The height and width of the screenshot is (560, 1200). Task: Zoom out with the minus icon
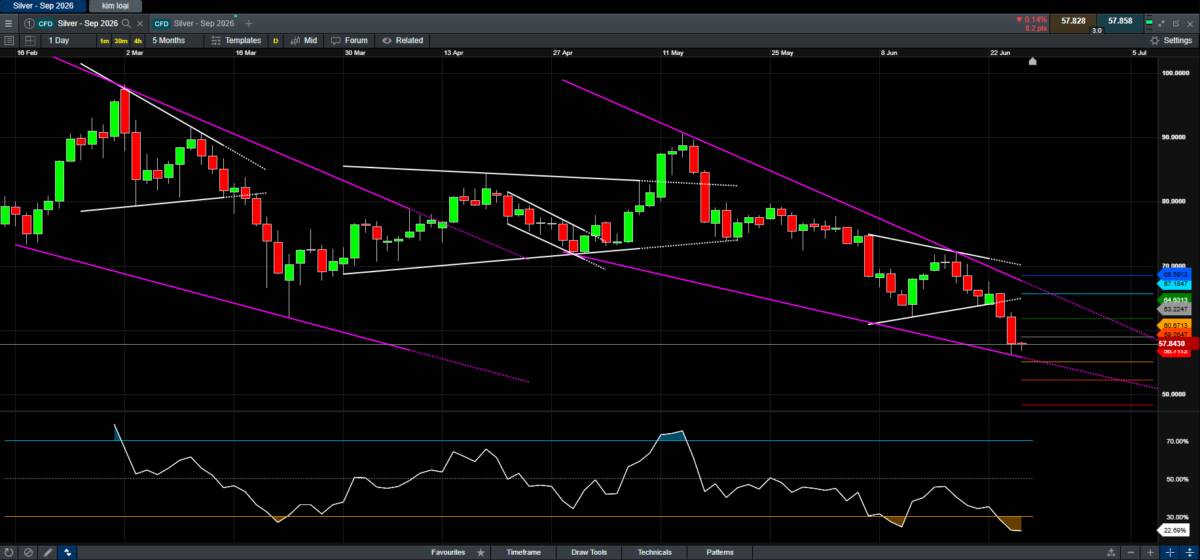click(x=1131, y=552)
